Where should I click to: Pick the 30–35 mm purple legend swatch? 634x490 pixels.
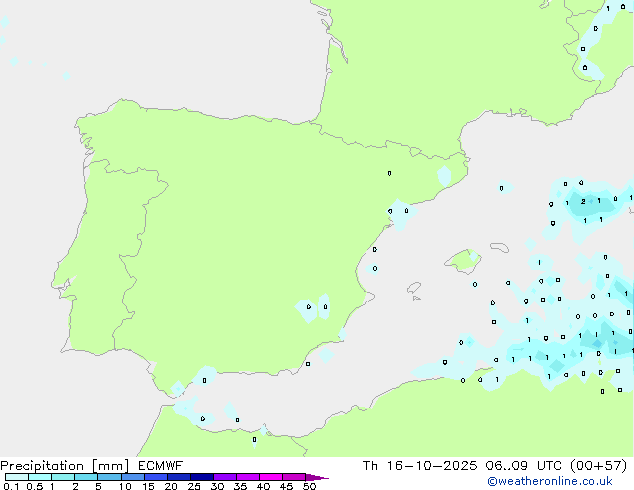(x=225, y=477)
